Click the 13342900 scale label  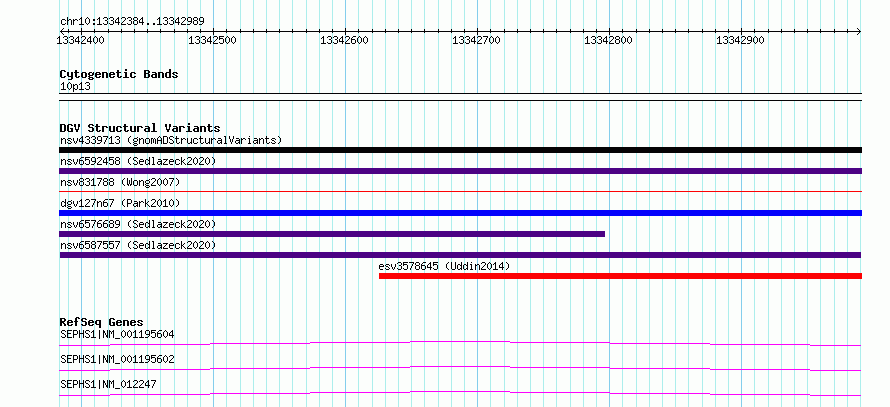[x=740, y=40]
